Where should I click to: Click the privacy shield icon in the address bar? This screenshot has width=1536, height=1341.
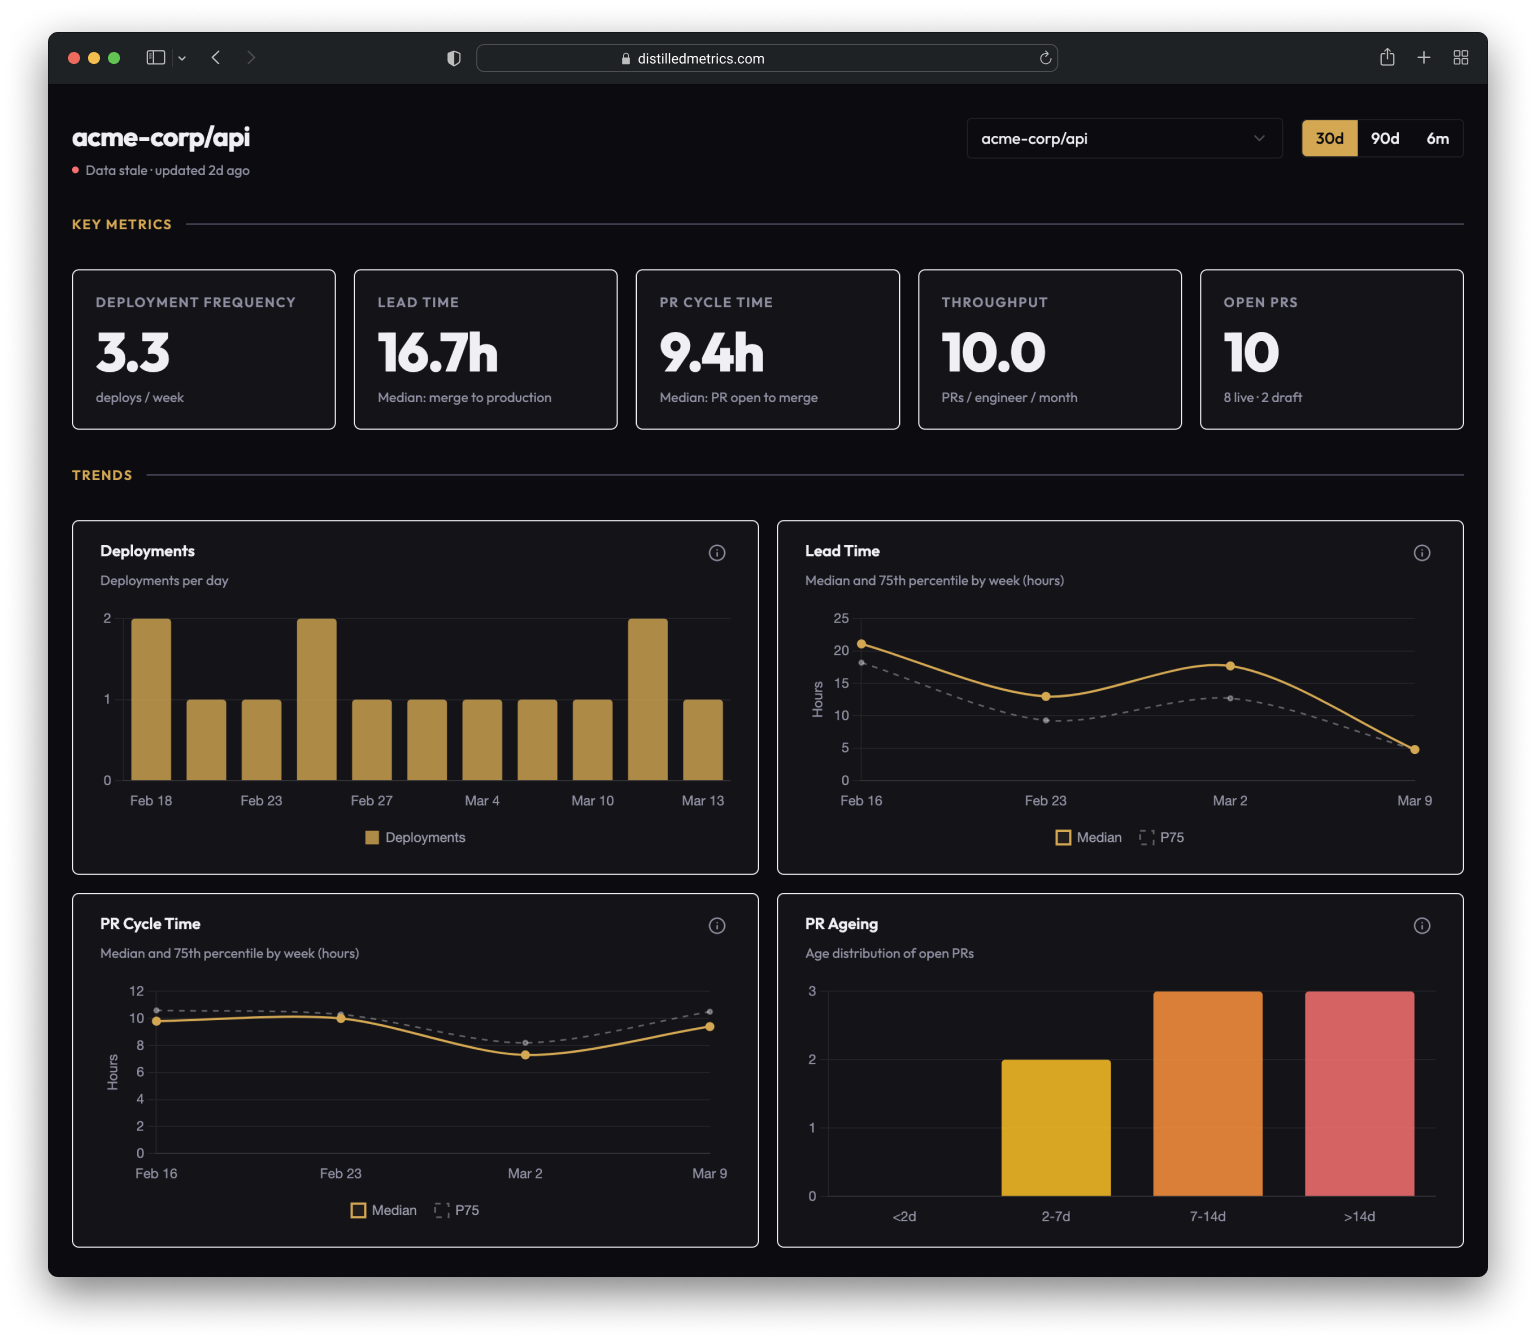coord(454,57)
